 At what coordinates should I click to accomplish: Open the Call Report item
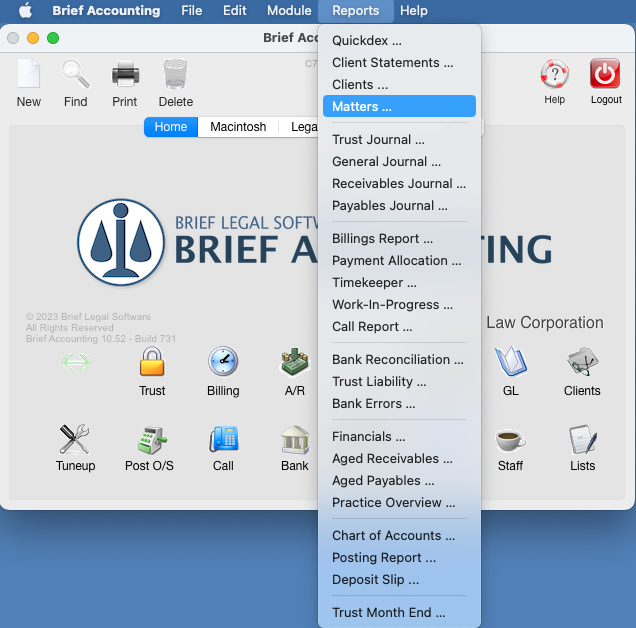click(400, 326)
